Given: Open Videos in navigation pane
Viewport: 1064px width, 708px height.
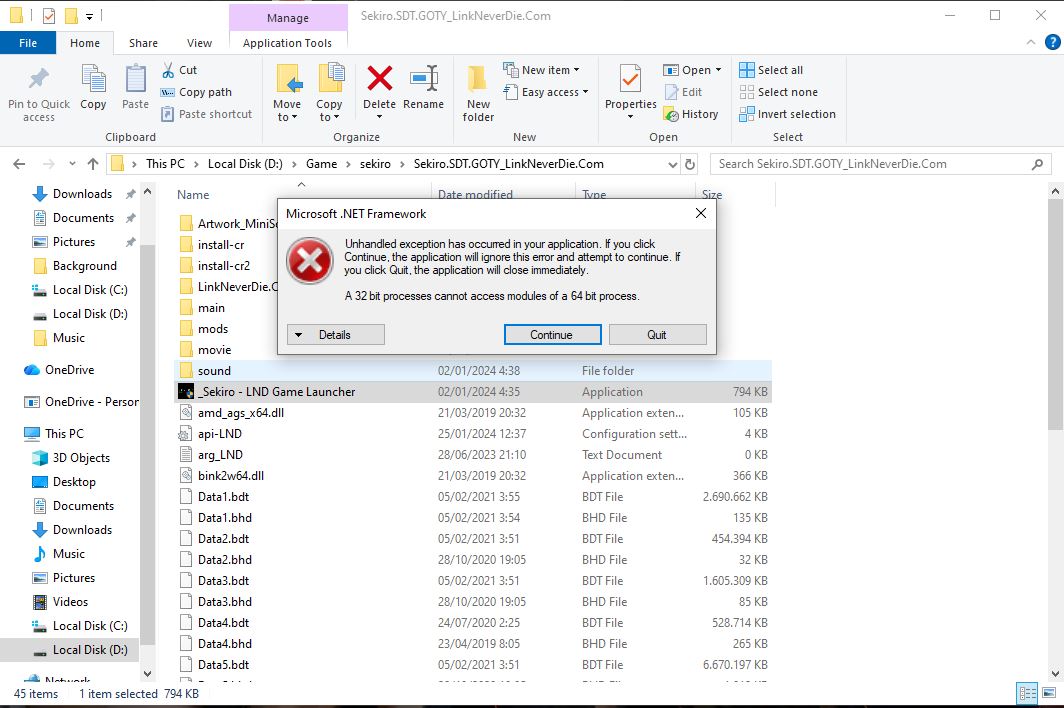Looking at the screenshot, I should [70, 601].
